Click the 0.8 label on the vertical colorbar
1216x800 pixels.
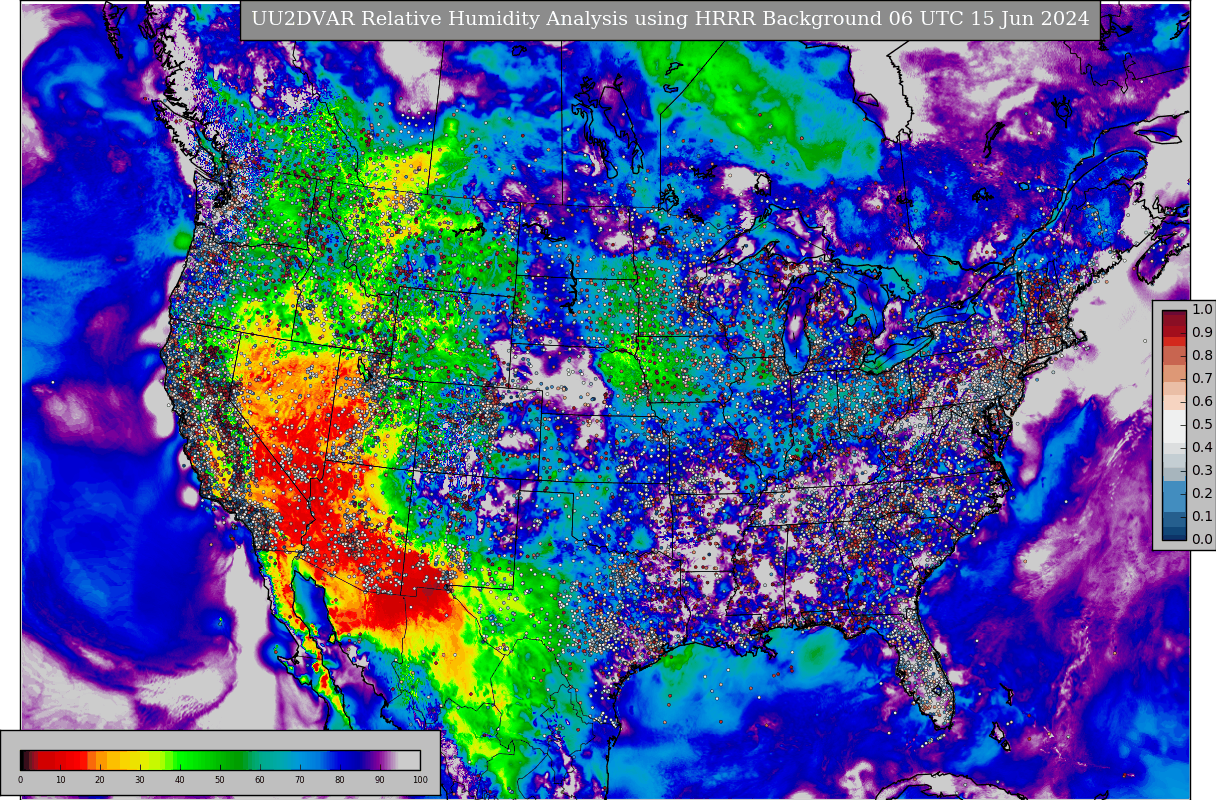1202,356
